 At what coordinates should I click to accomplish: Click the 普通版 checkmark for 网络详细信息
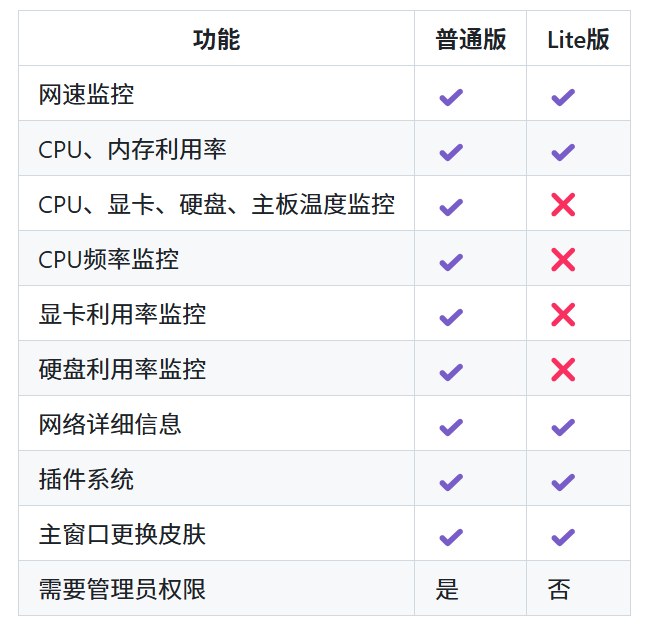(450, 426)
